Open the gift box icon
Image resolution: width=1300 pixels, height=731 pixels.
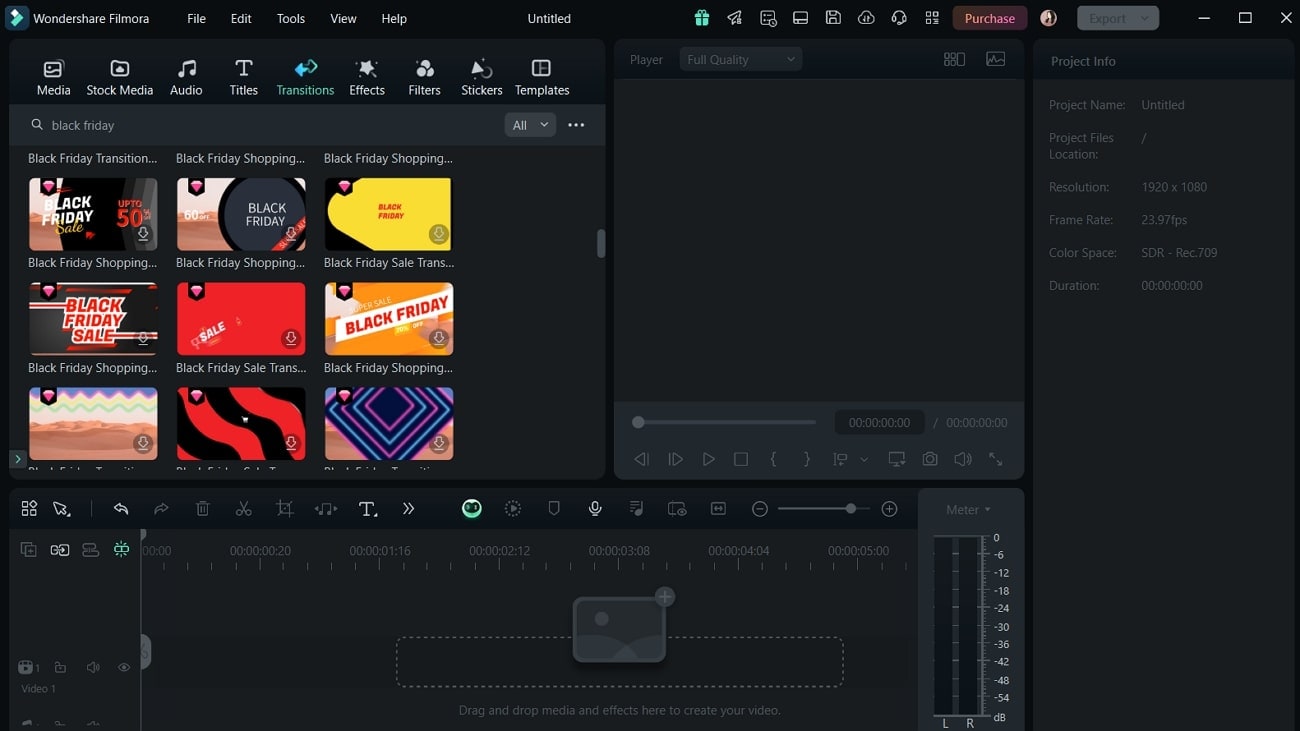[x=702, y=18]
